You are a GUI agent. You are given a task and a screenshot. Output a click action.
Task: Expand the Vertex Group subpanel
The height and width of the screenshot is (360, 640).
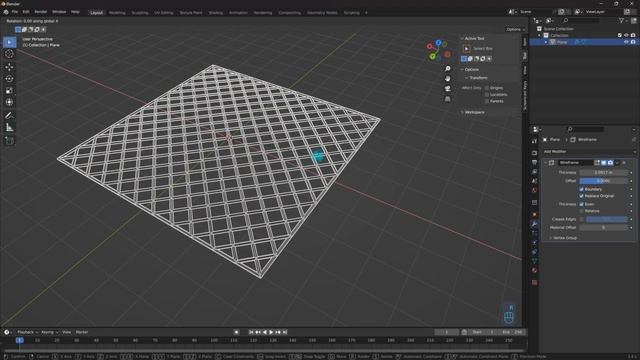(x=551, y=238)
